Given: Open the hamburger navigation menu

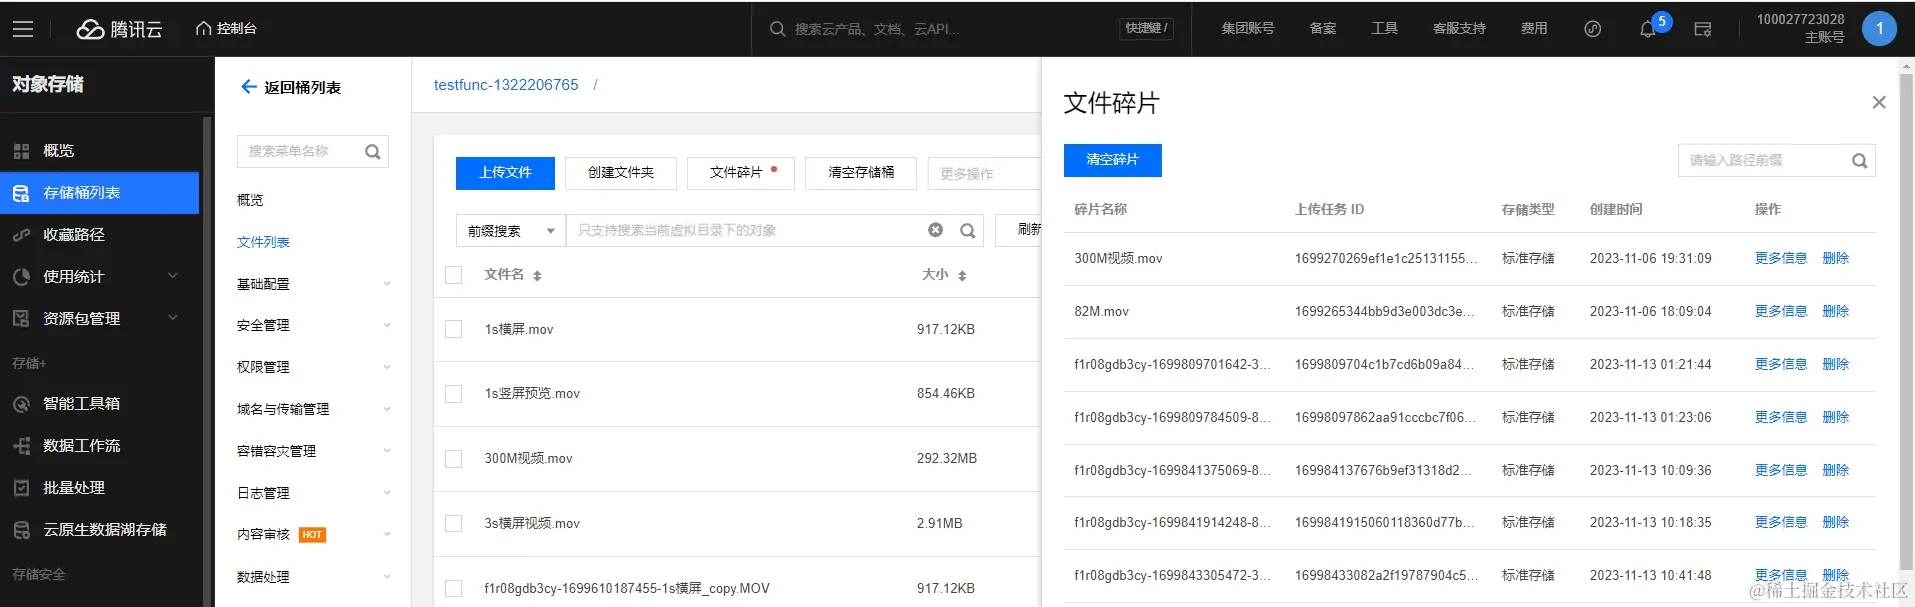Looking at the screenshot, I should pos(23,29).
